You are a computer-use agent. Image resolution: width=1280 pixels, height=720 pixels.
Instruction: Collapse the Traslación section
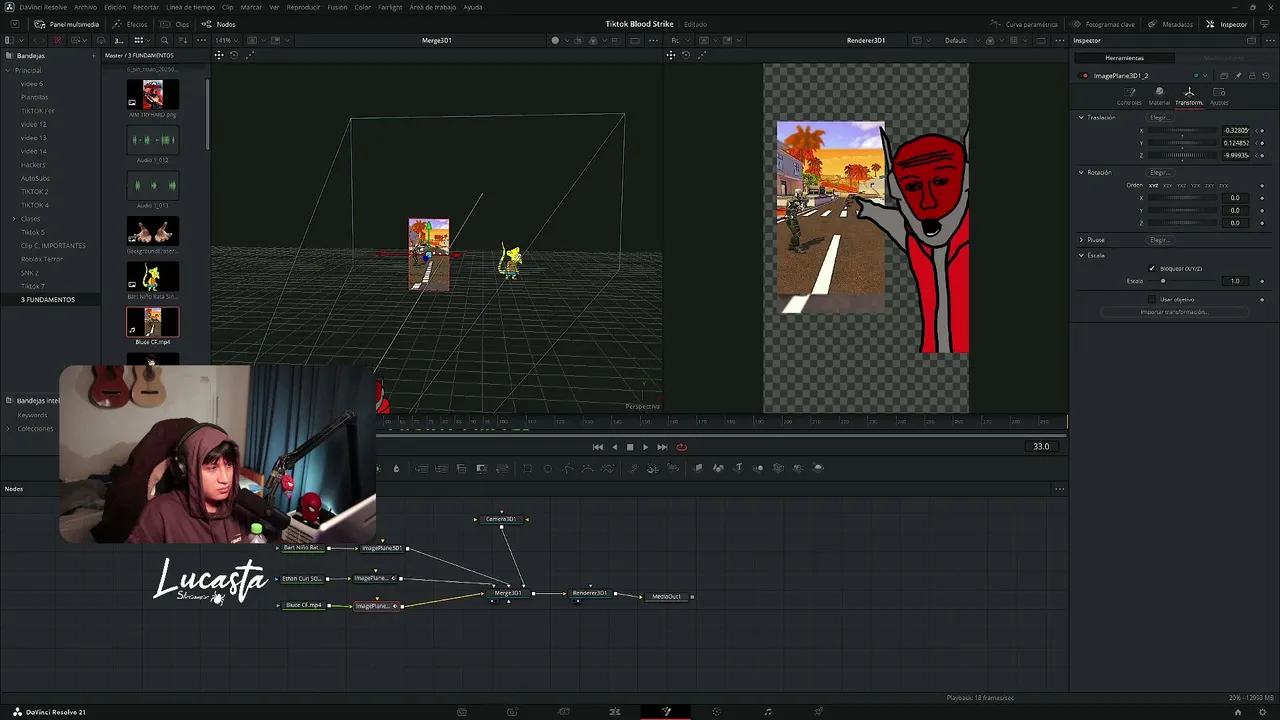1081,118
